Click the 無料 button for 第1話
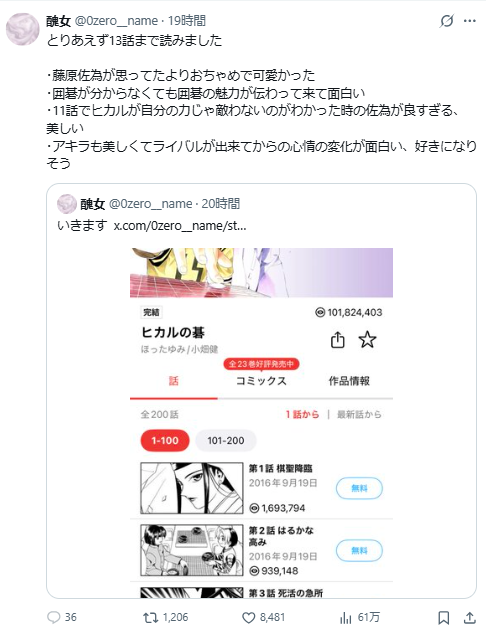486x633 pixels. pos(359,488)
